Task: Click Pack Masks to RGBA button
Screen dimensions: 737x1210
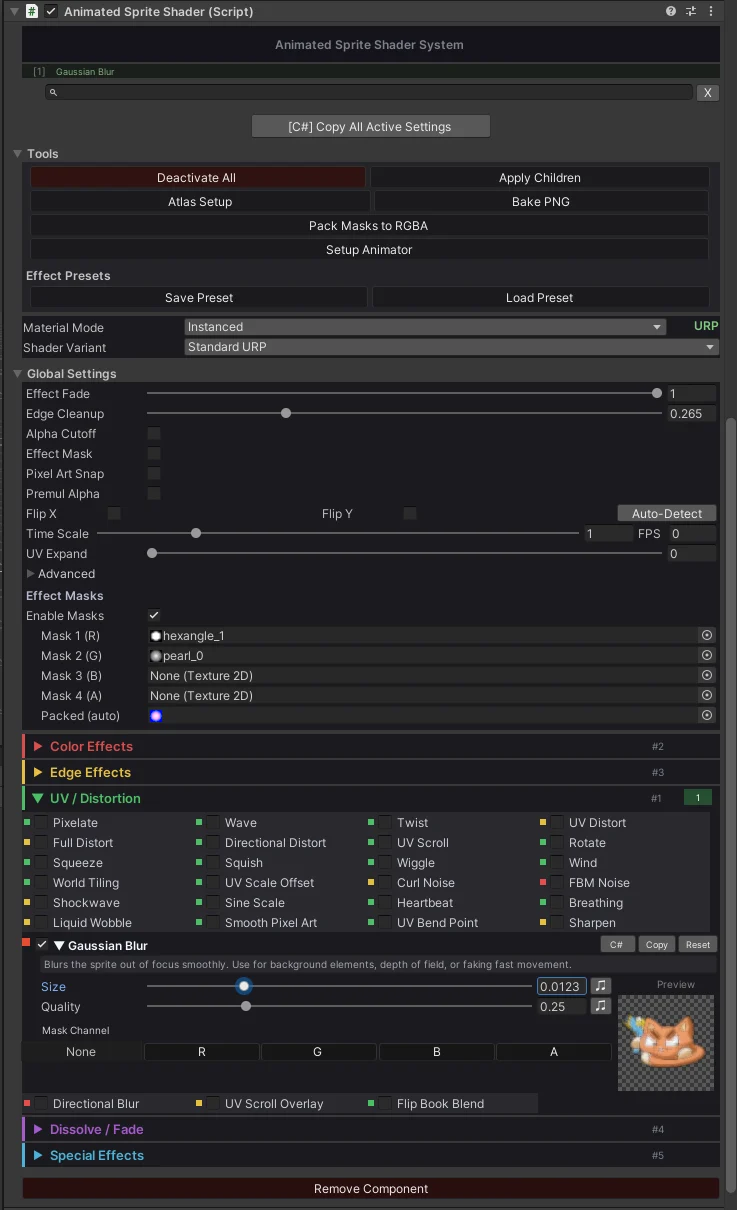Action: pos(369,225)
